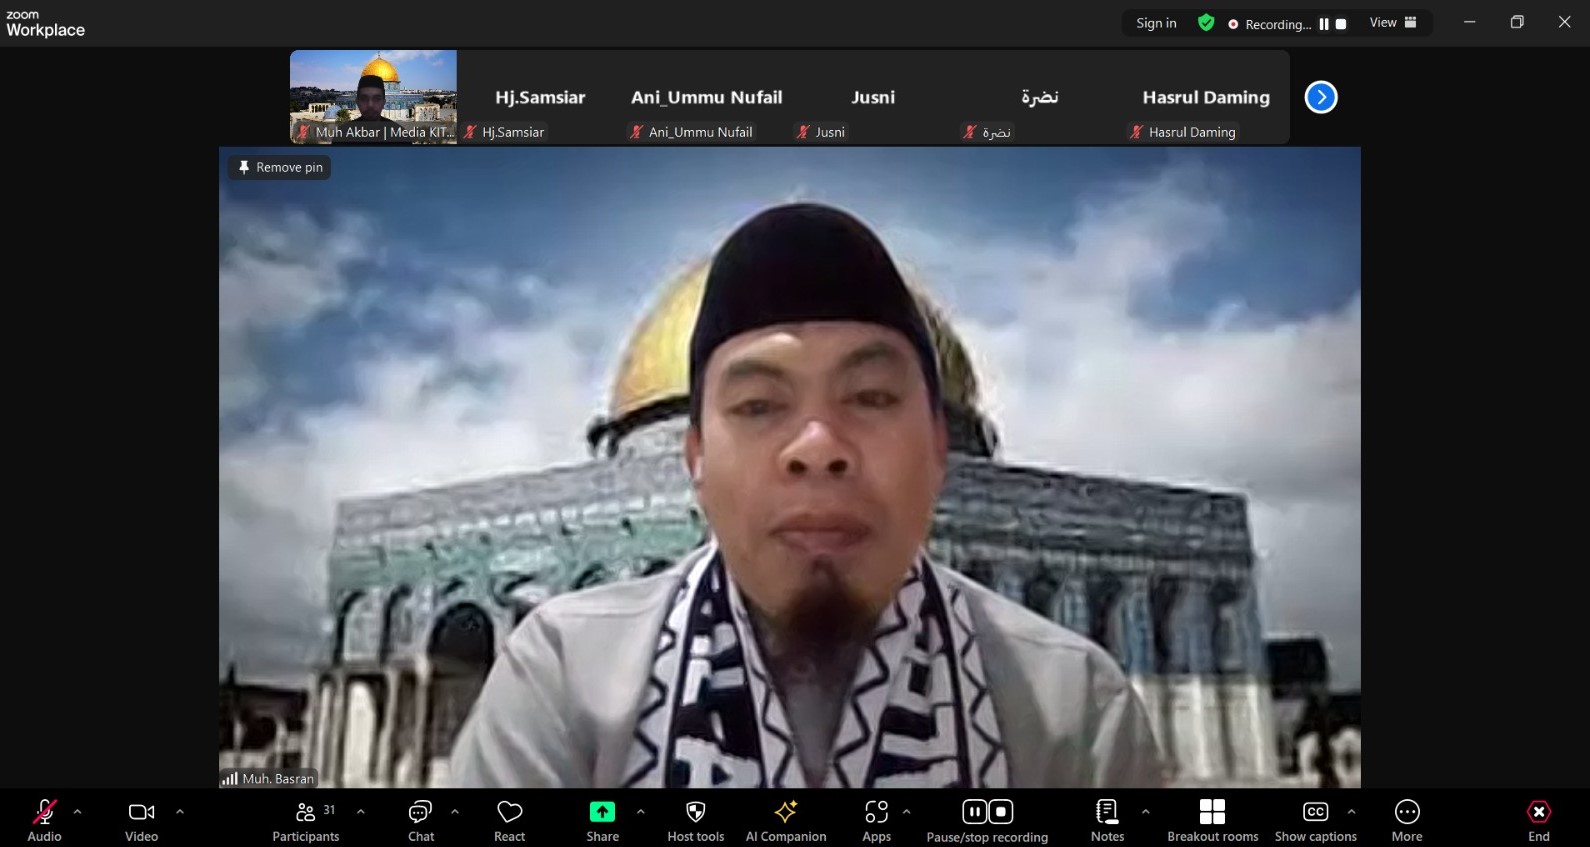Expand audio options arrow next to Audio

click(x=78, y=812)
